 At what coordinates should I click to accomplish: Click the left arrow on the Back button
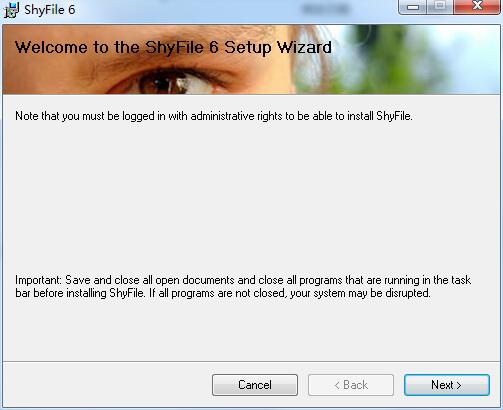(337, 385)
